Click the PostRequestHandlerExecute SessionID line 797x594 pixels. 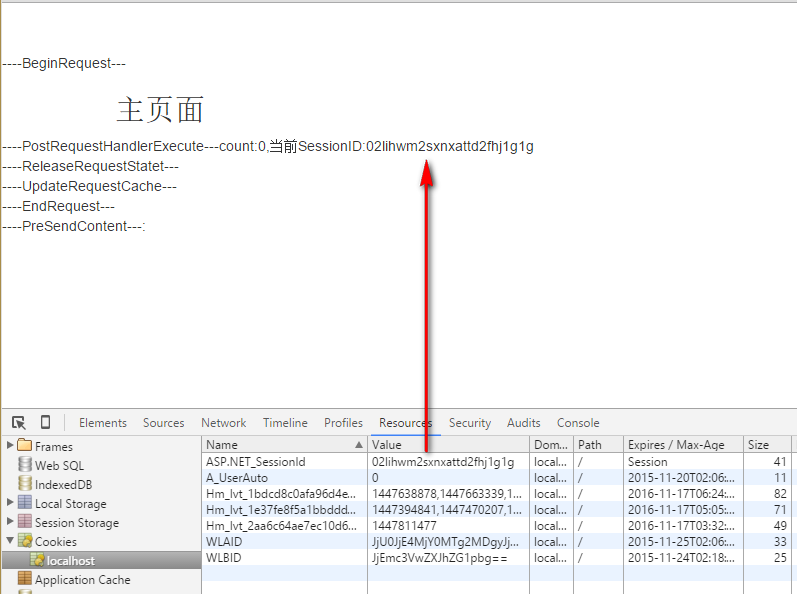(x=267, y=146)
